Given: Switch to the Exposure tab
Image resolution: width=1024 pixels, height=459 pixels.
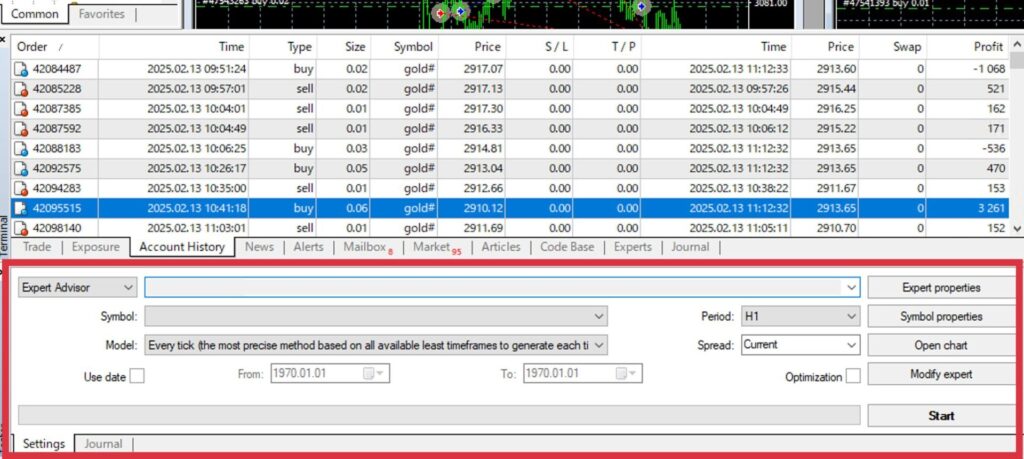Looking at the screenshot, I should pyautogui.click(x=96, y=247).
